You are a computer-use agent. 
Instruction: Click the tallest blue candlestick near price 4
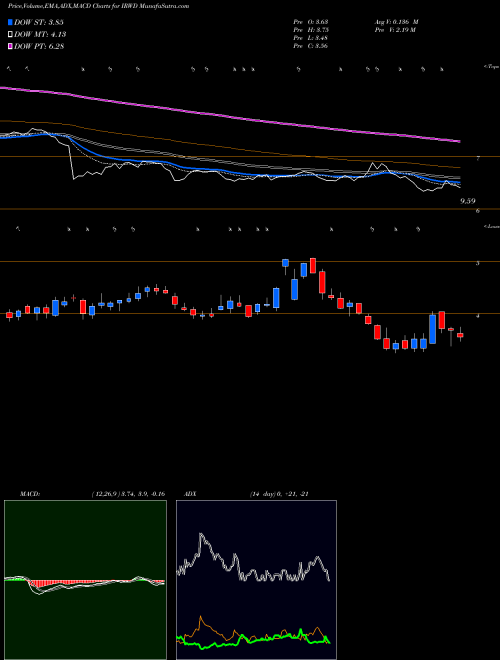[x=432, y=329]
